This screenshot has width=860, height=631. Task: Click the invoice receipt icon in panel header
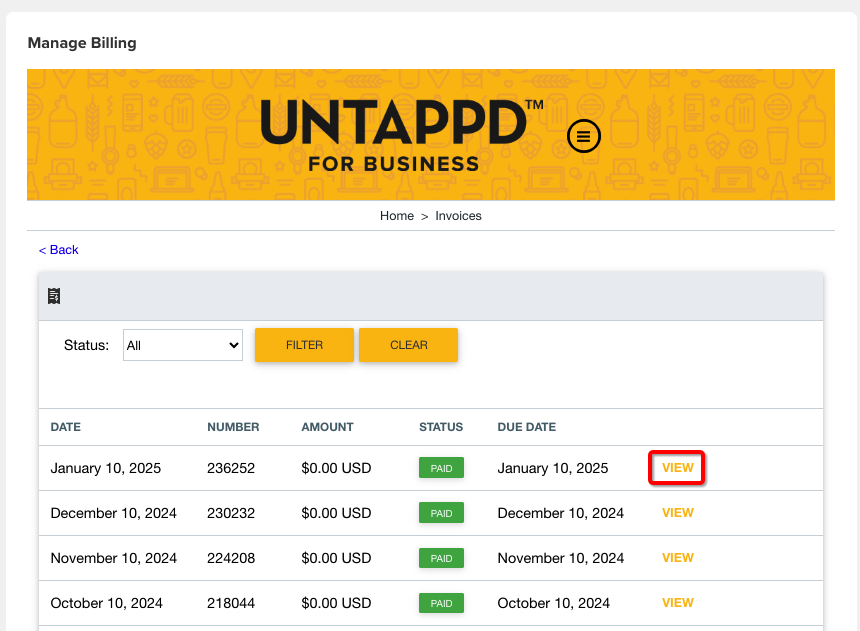point(54,296)
